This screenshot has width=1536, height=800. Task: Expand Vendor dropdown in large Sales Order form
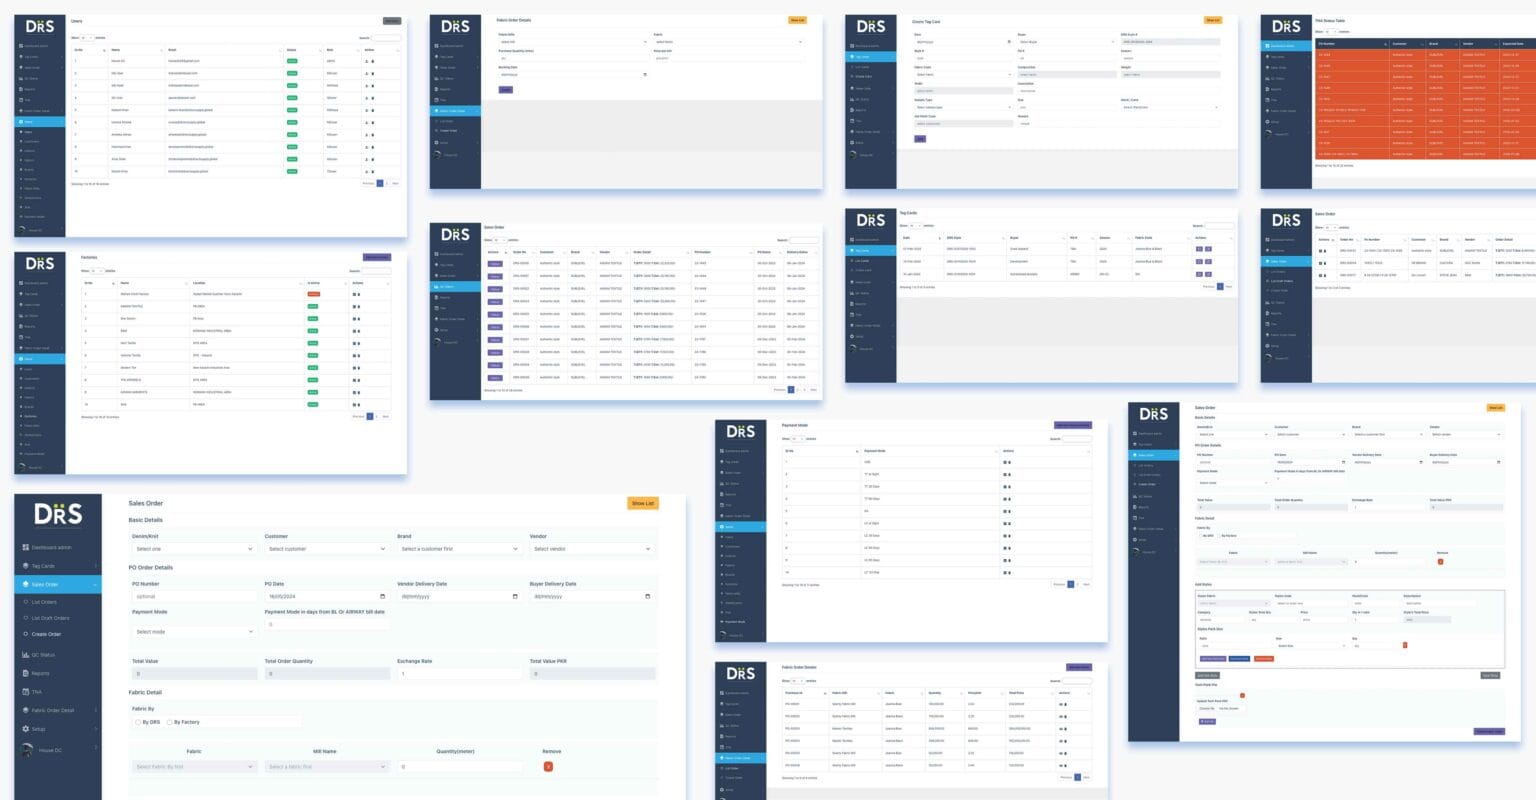click(x=591, y=549)
